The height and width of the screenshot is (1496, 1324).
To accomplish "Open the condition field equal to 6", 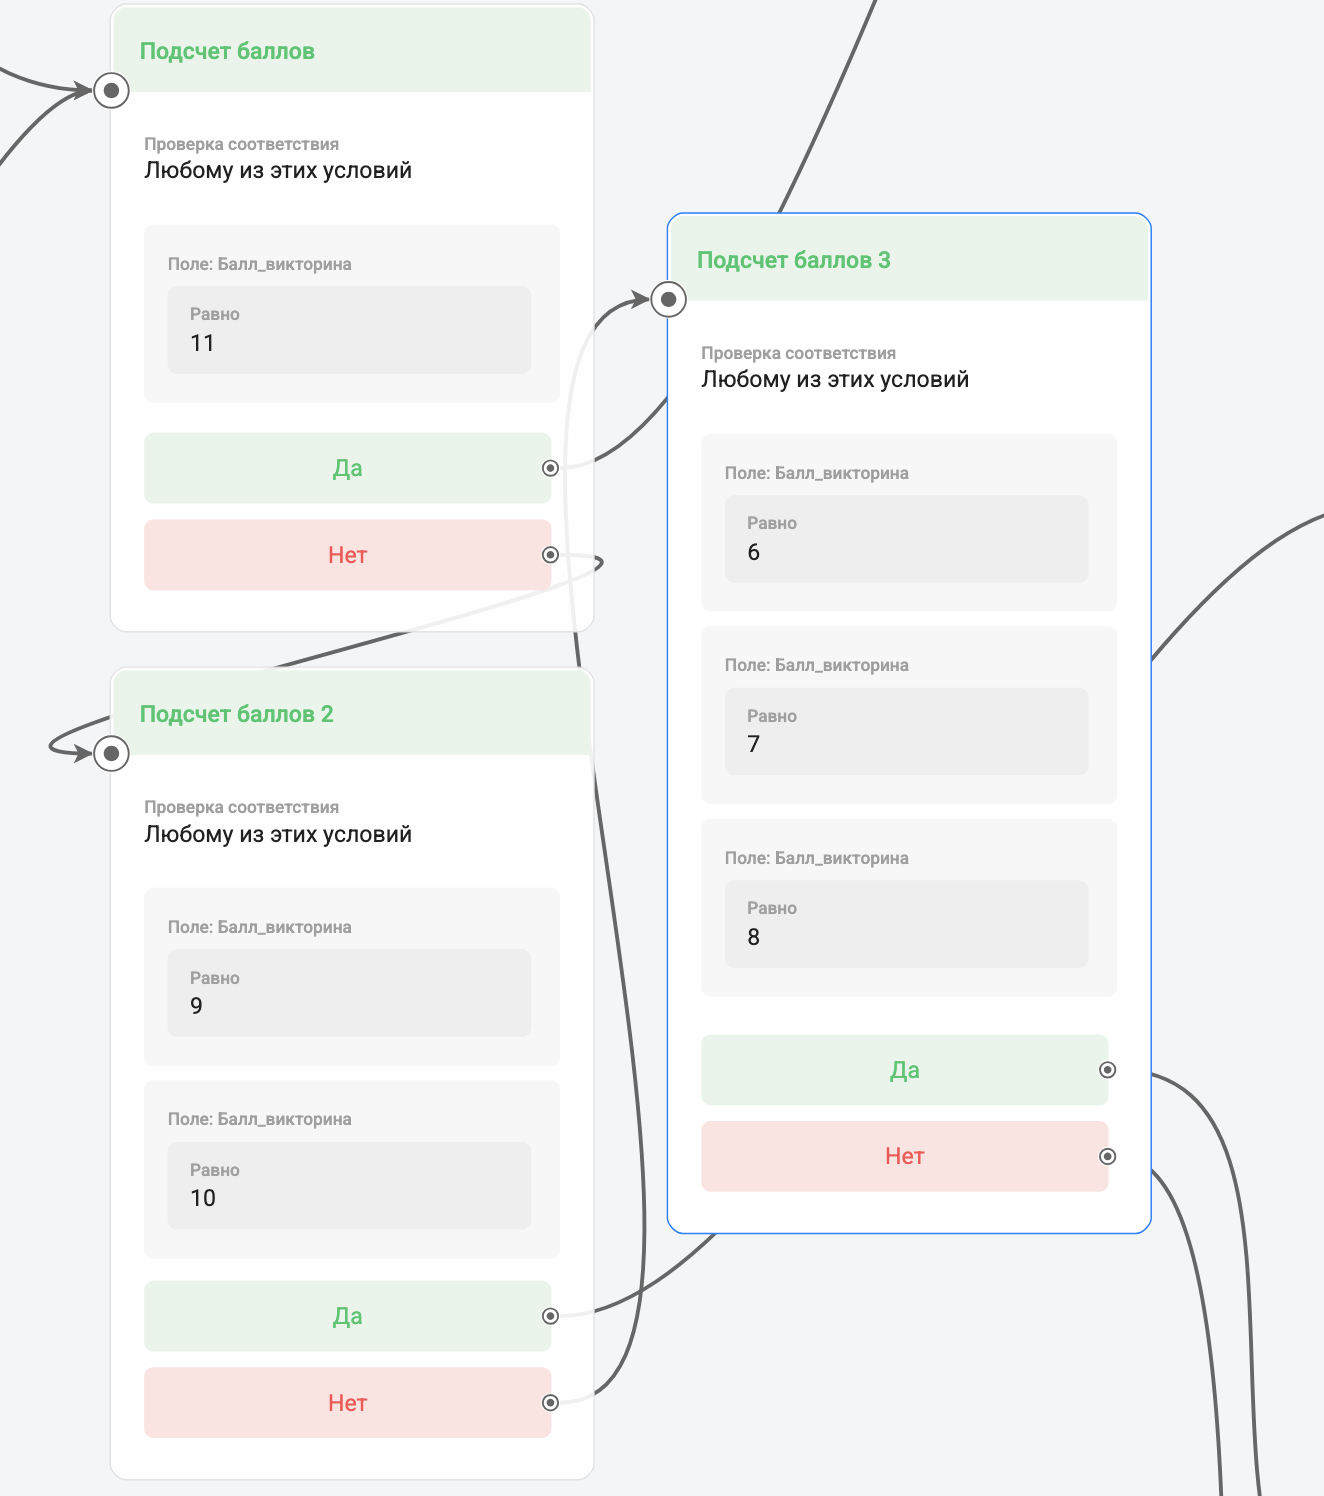I will tap(906, 539).
